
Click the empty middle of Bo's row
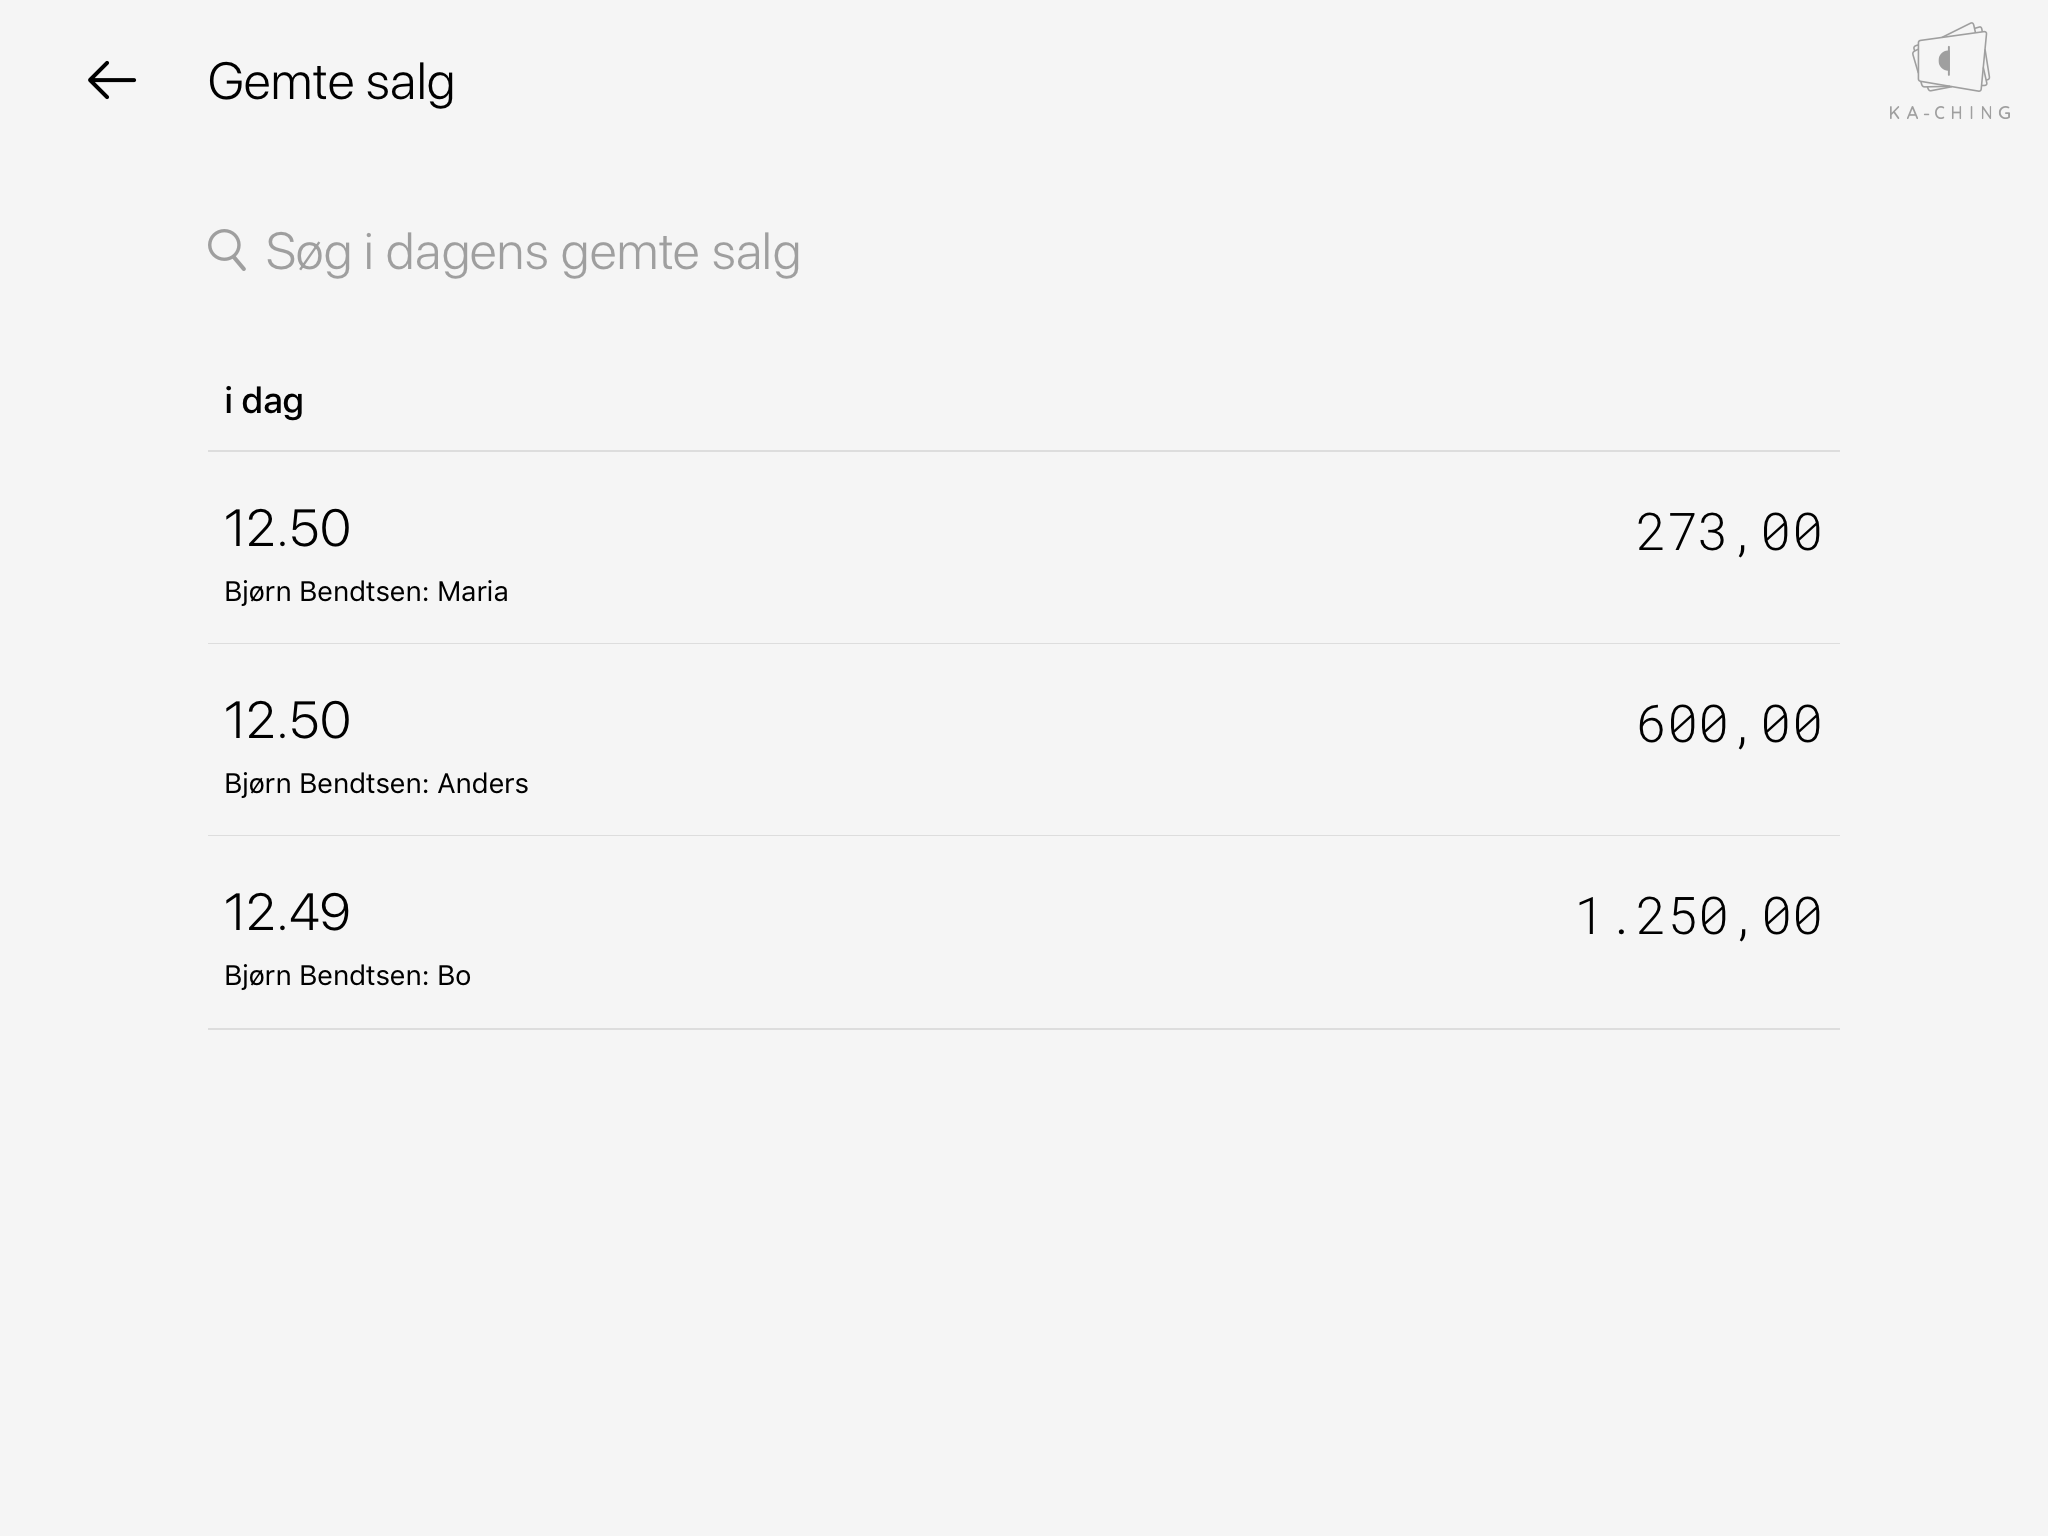[1000, 932]
